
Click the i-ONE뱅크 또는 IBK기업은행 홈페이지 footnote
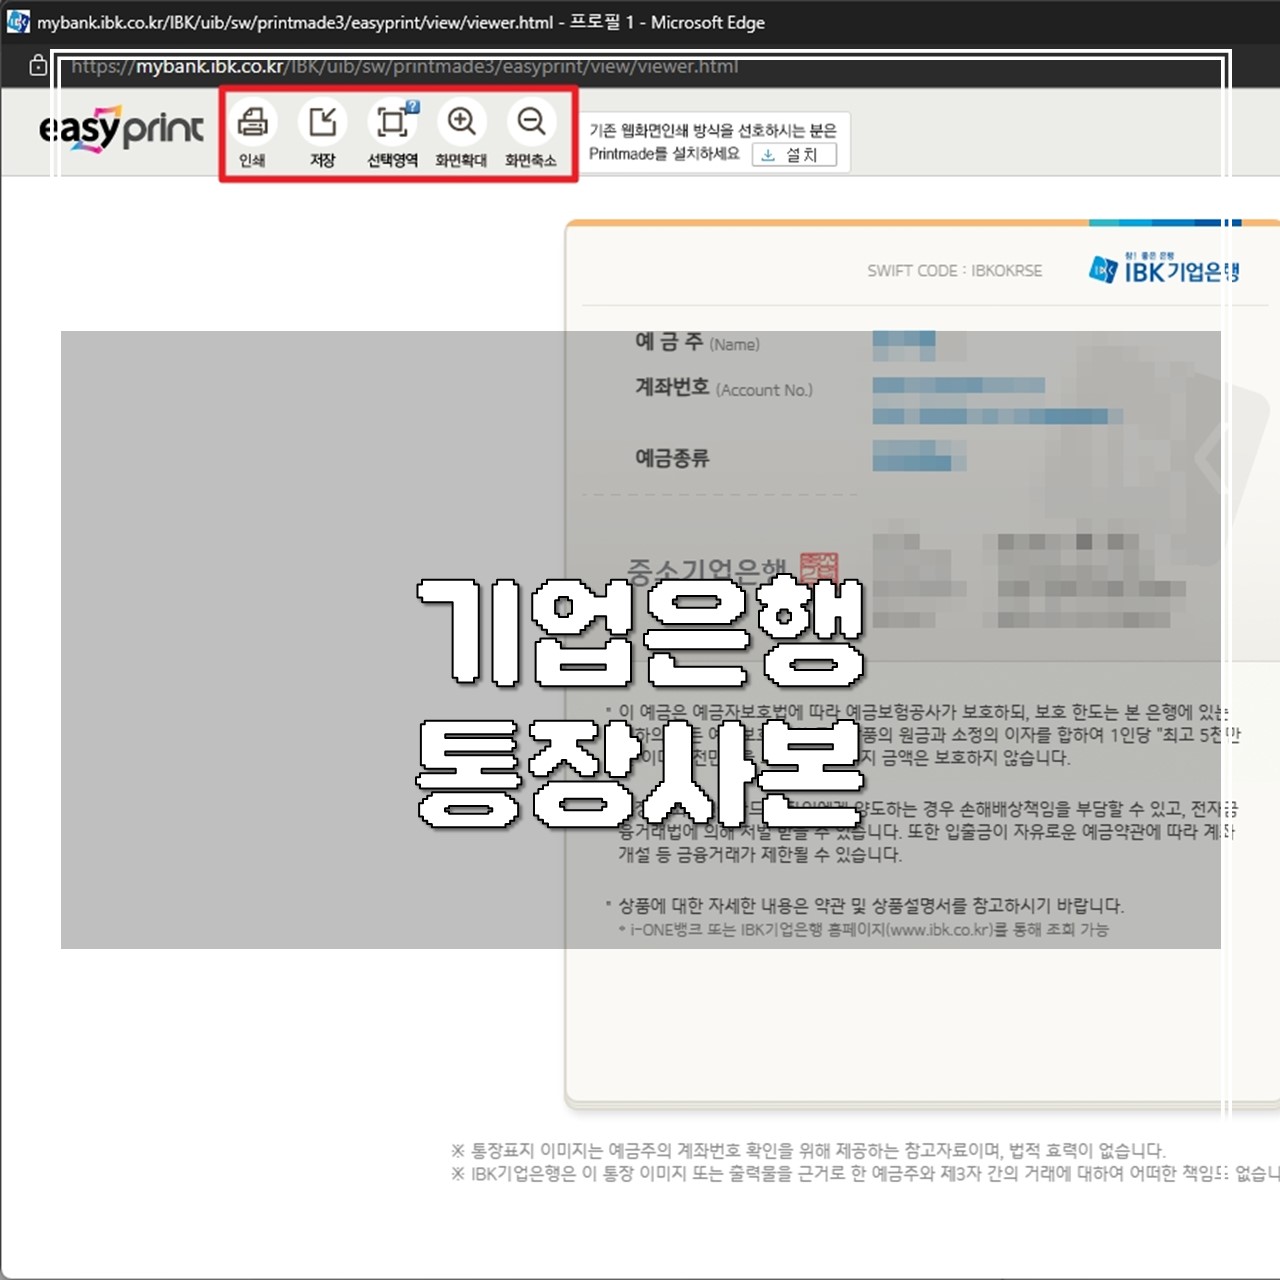(x=868, y=930)
